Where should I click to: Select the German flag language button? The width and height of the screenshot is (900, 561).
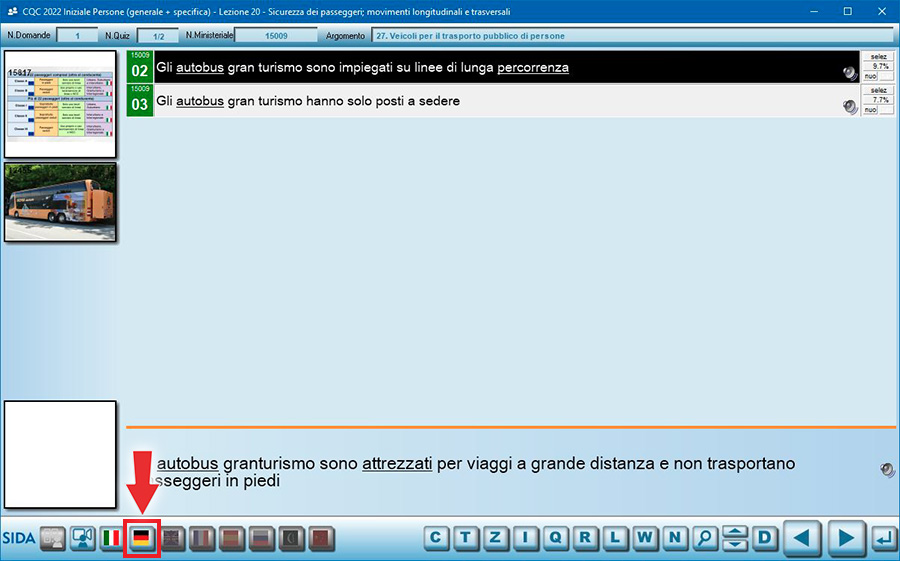tap(142, 538)
